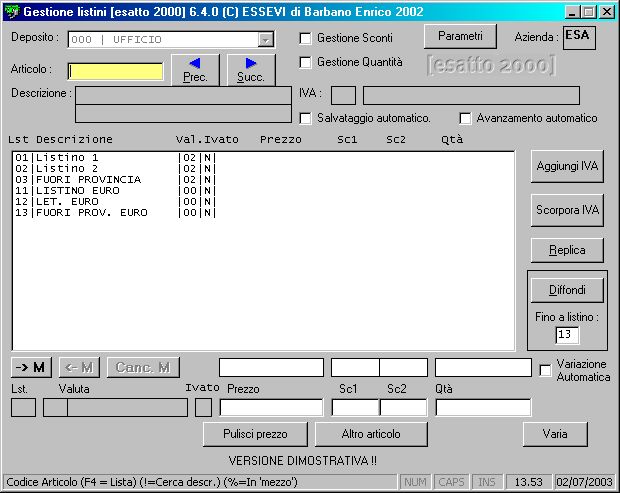
Task: Click the Aggiungi IVA button
Action: (x=567, y=166)
